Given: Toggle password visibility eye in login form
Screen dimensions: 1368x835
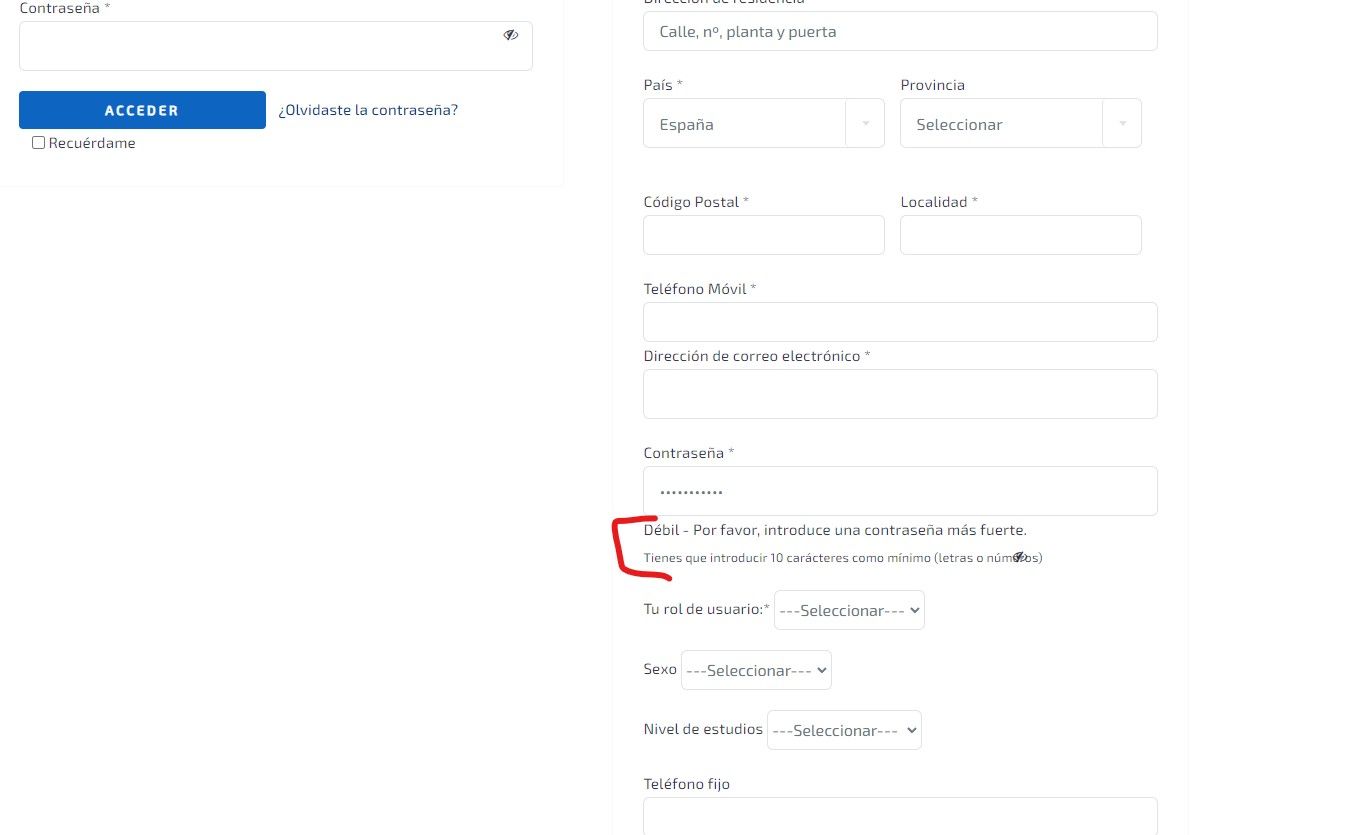Looking at the screenshot, I should click(x=510, y=34).
